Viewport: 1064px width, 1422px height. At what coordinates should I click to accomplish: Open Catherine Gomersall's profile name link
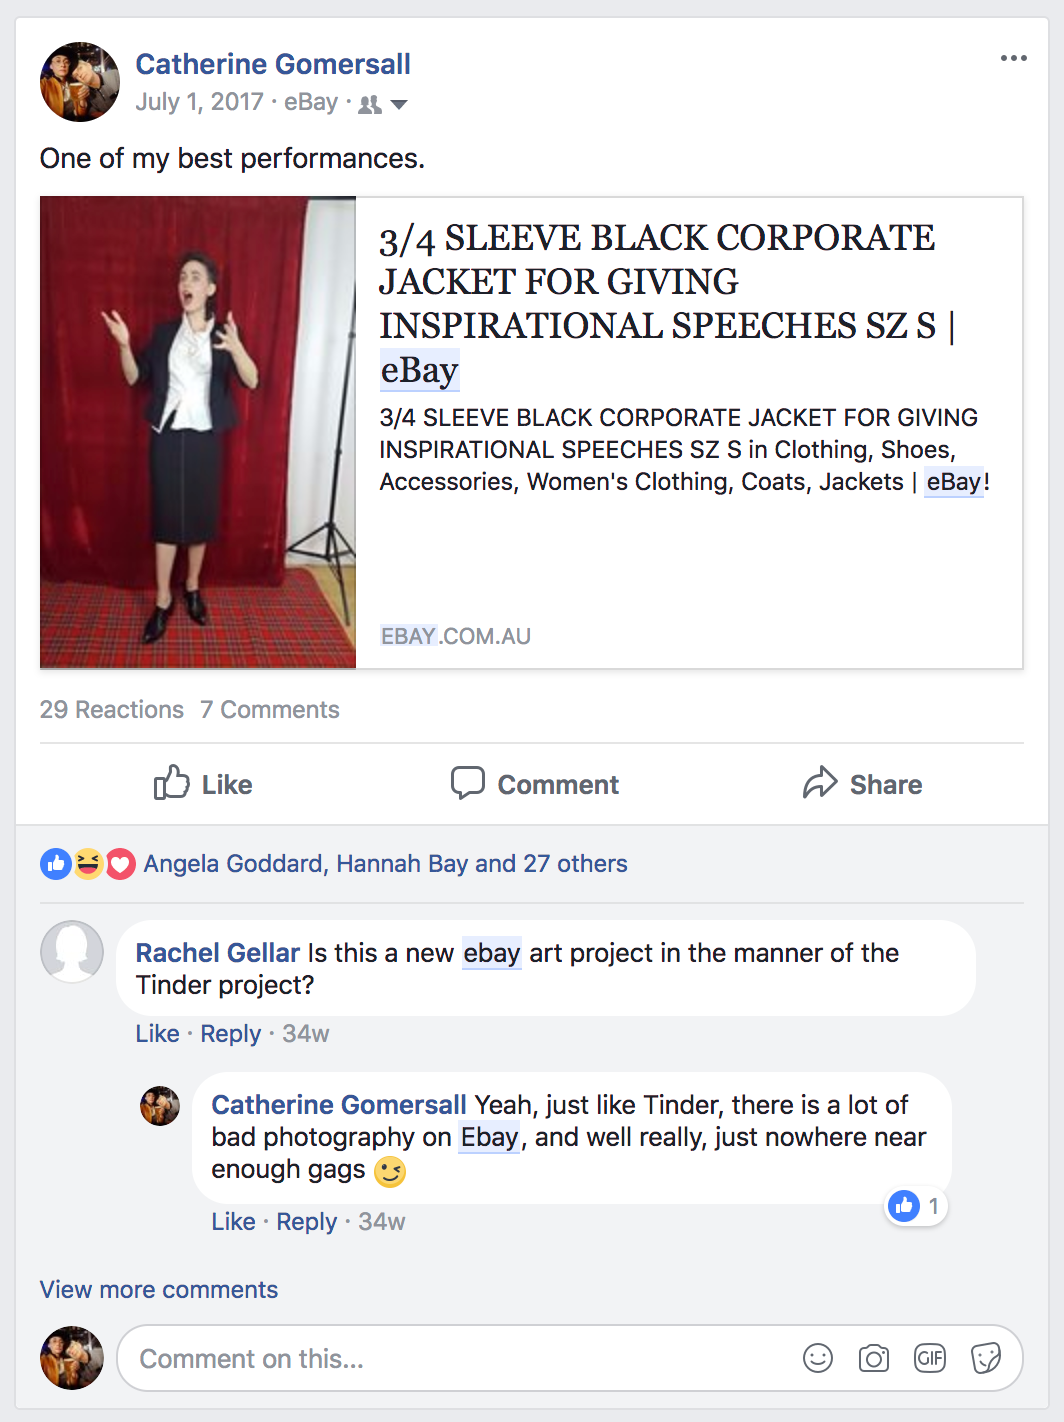[273, 64]
